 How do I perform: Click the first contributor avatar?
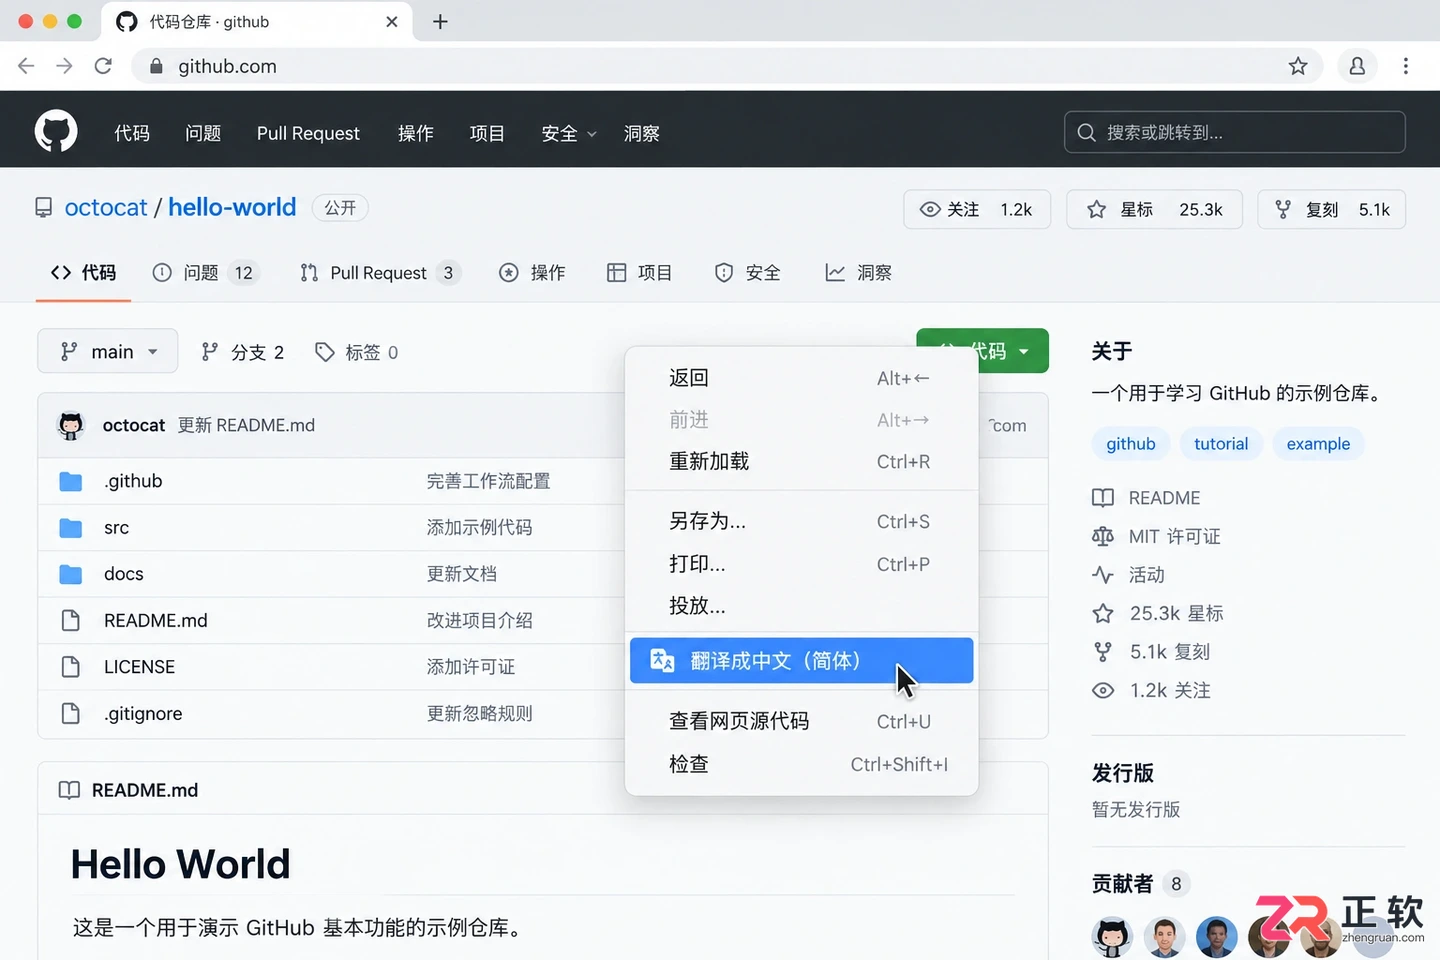[1112, 937]
